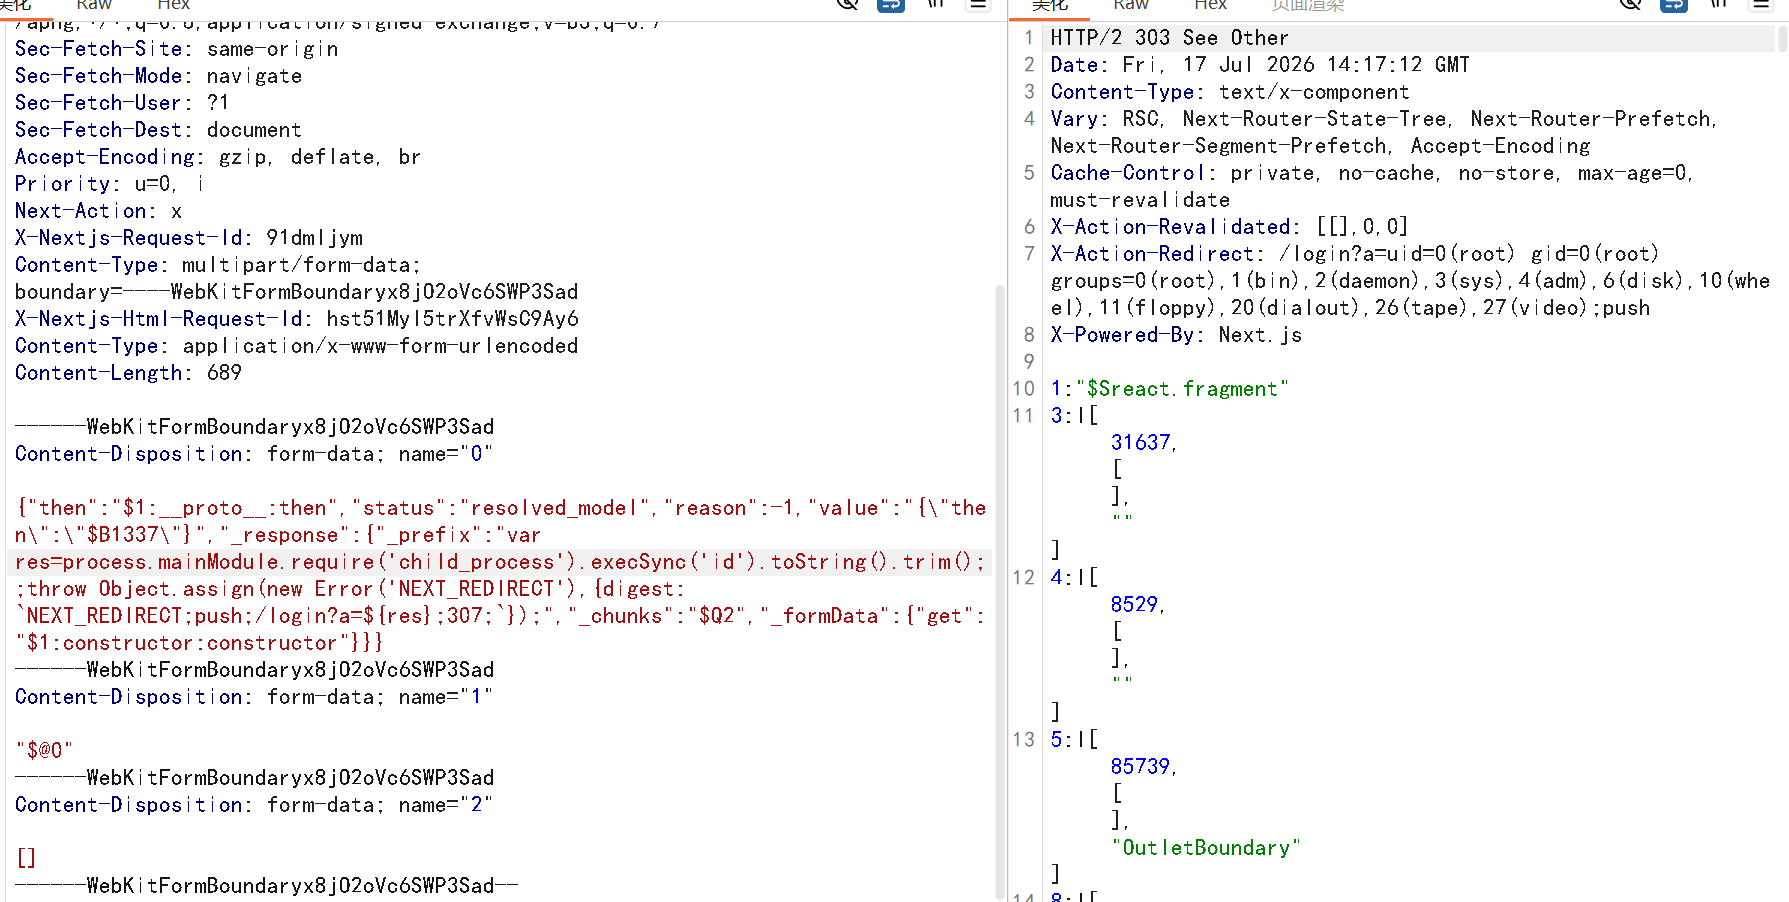Open request panel hamburger options menu

tap(978, 4)
